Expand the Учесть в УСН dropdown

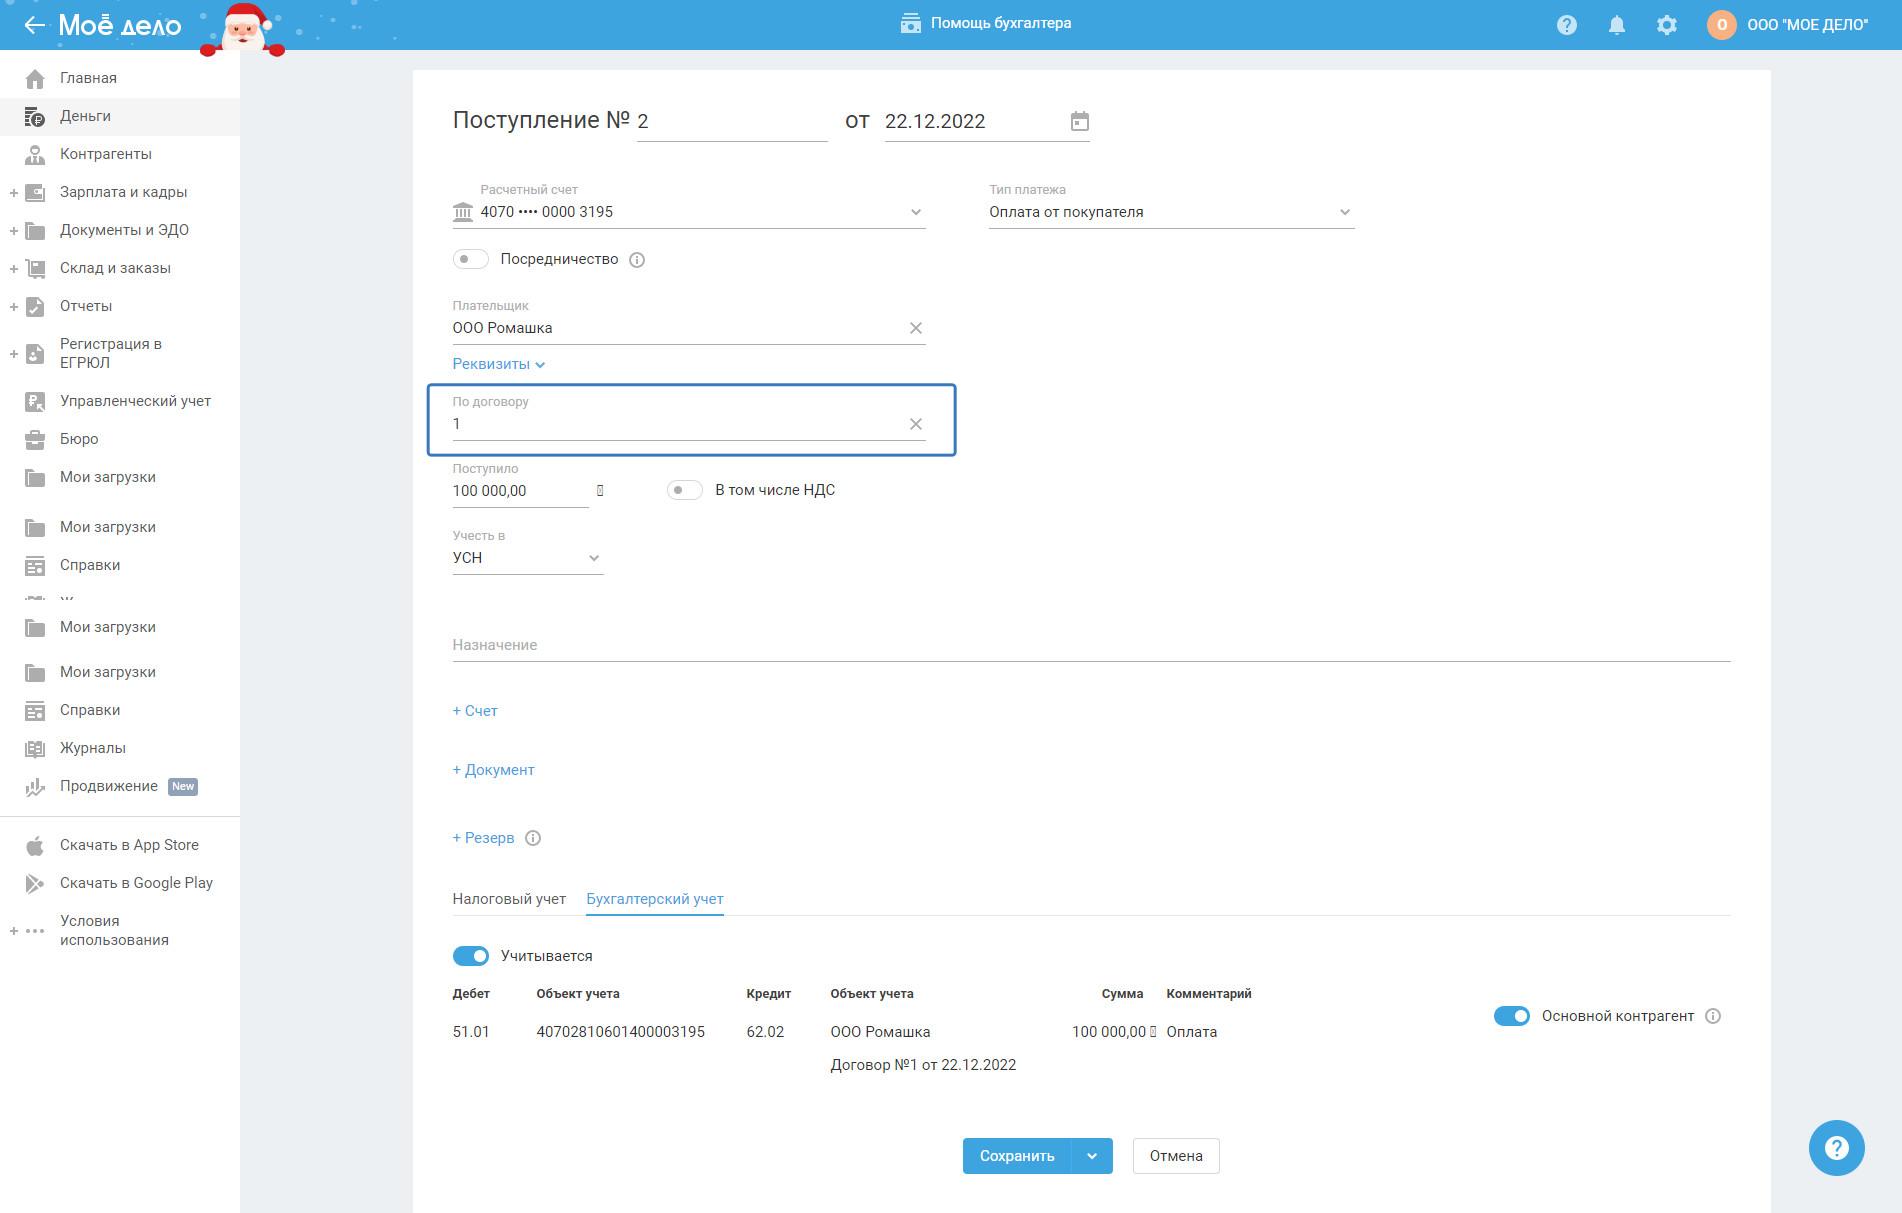click(x=527, y=558)
